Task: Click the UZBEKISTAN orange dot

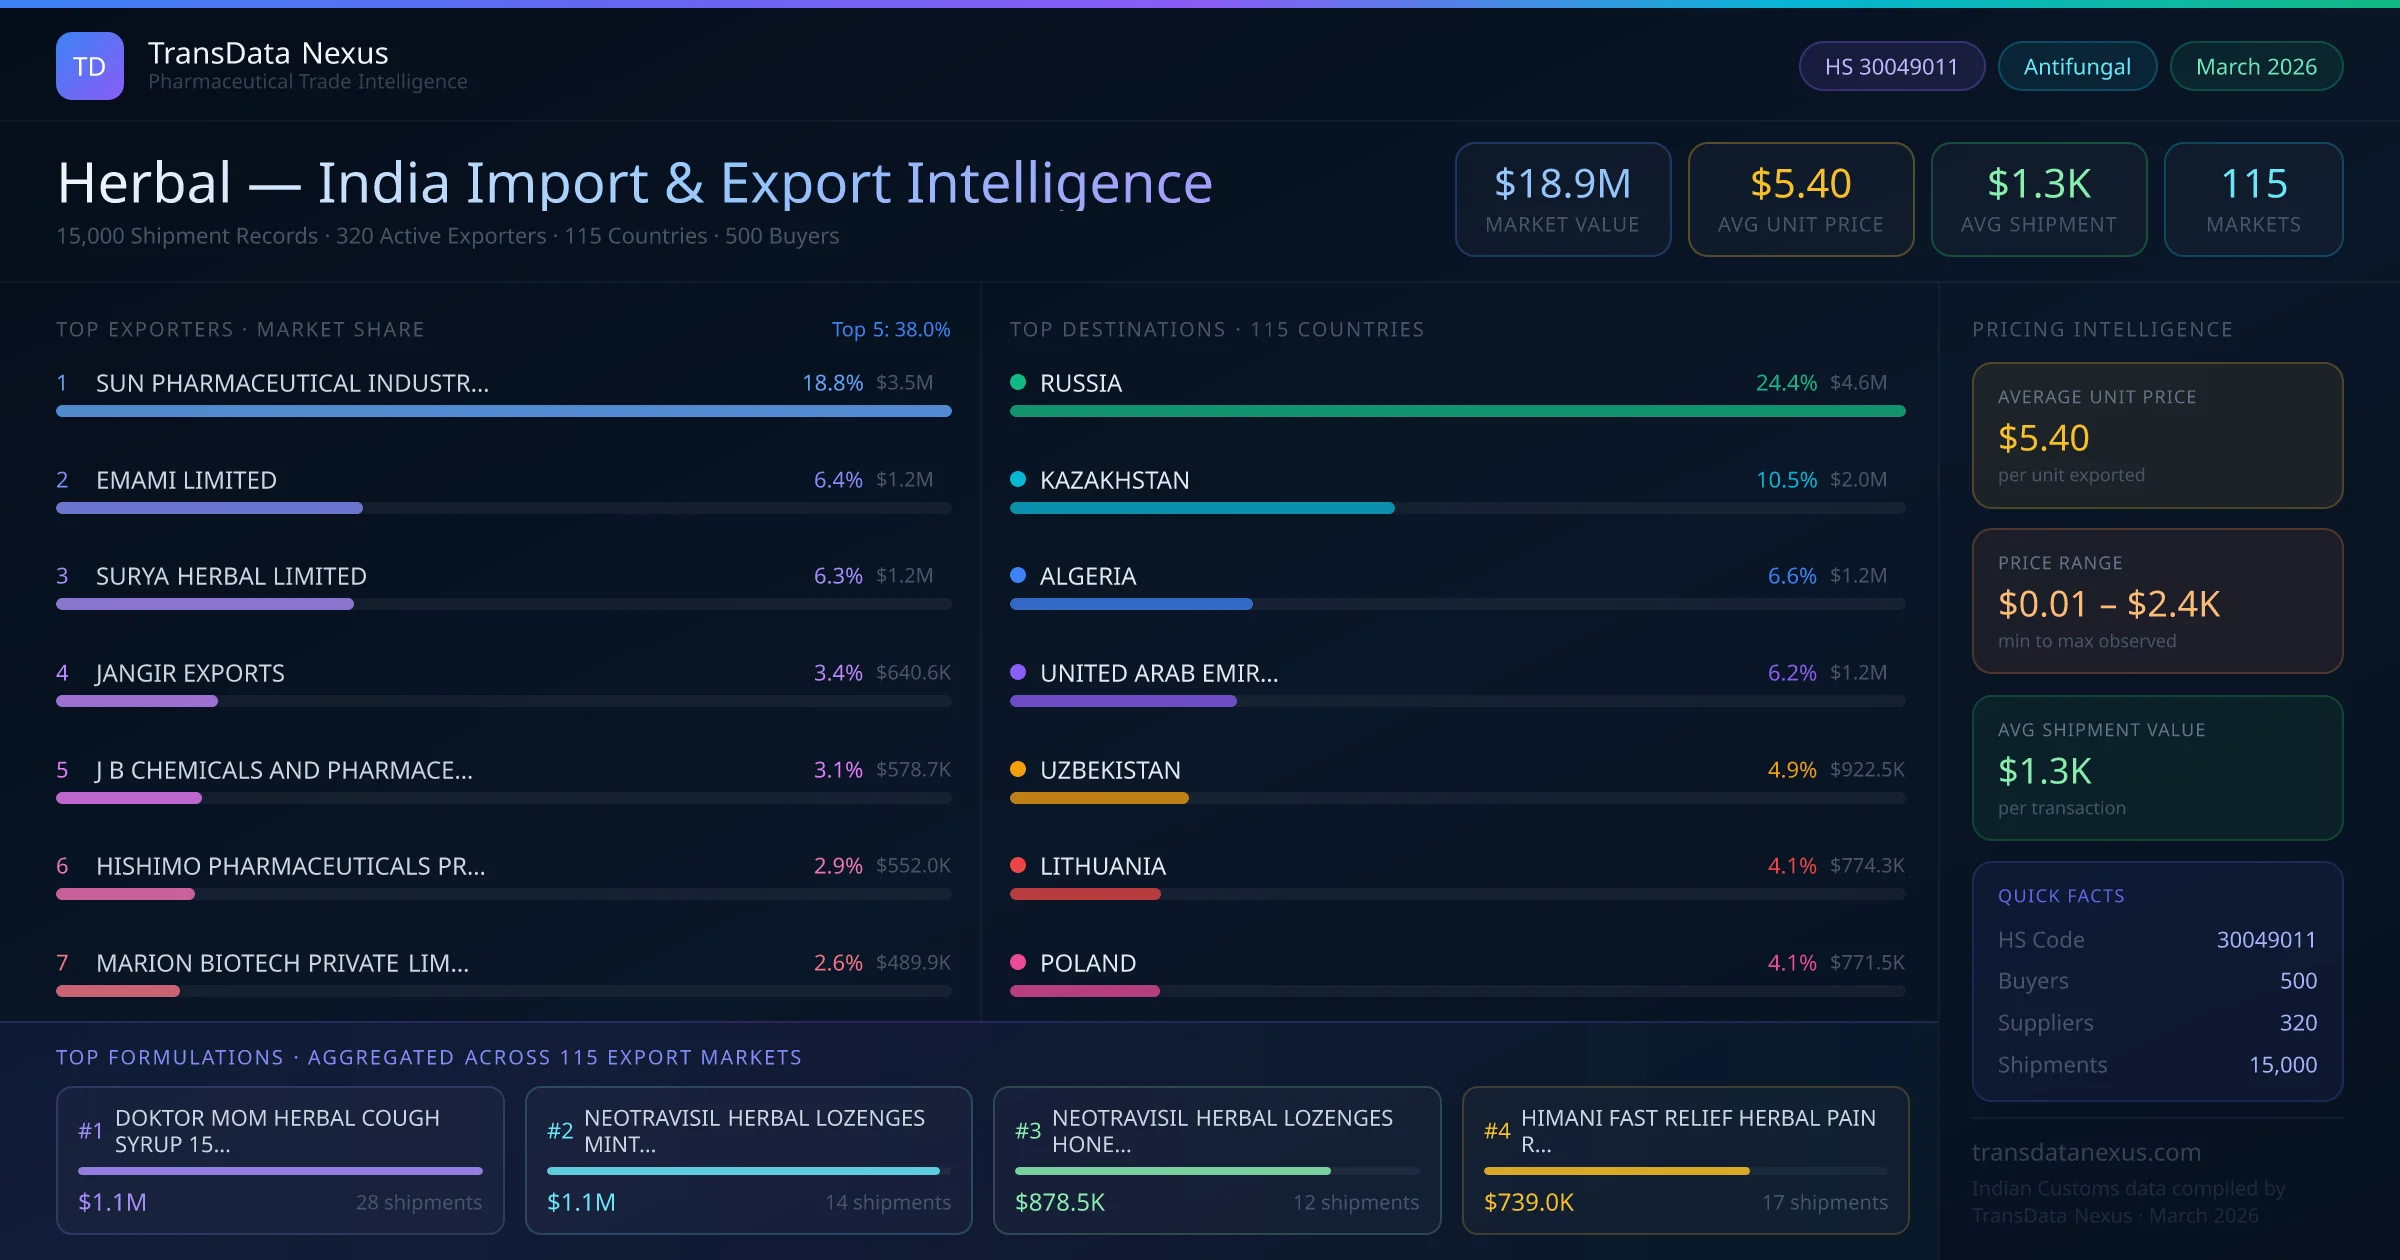Action: coord(1018,769)
